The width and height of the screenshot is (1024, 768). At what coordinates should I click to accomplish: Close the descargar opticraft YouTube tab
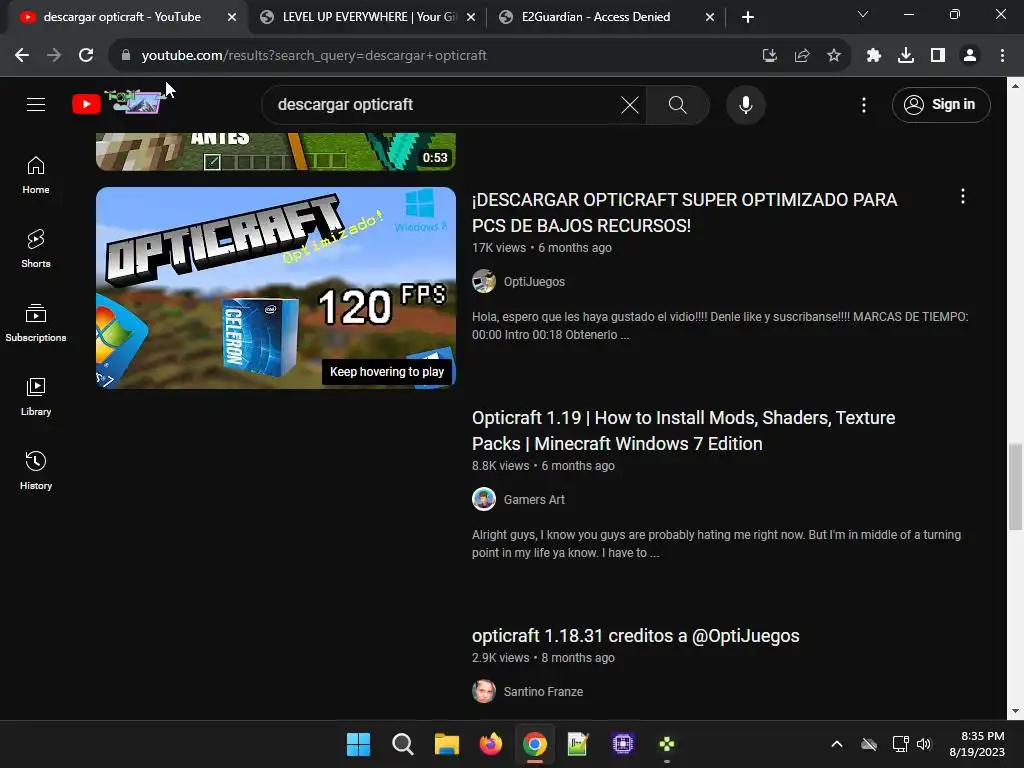[232, 17]
